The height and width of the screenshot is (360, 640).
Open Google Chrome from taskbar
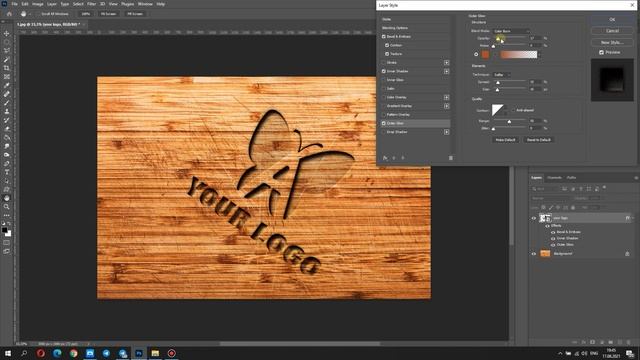[x=73, y=353]
